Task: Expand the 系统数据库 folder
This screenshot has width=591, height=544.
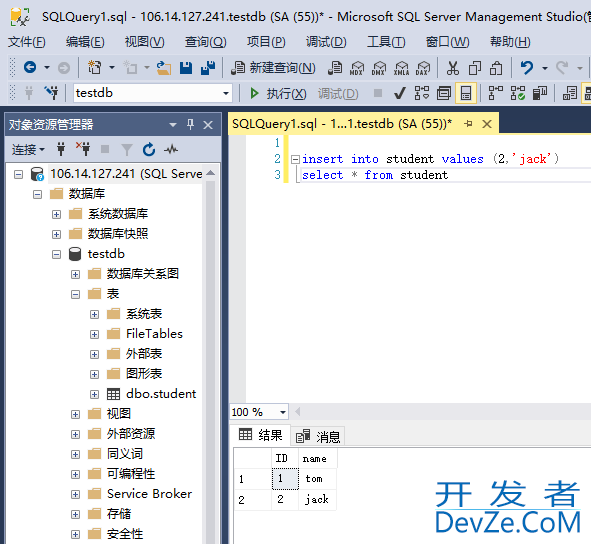Action: pos(57,215)
